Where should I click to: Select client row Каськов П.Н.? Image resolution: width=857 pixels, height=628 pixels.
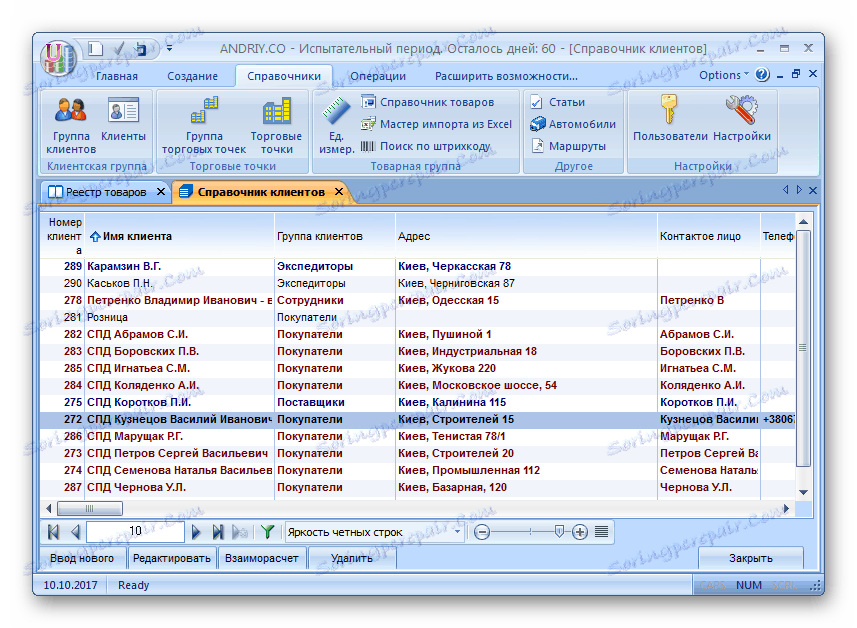coord(418,283)
